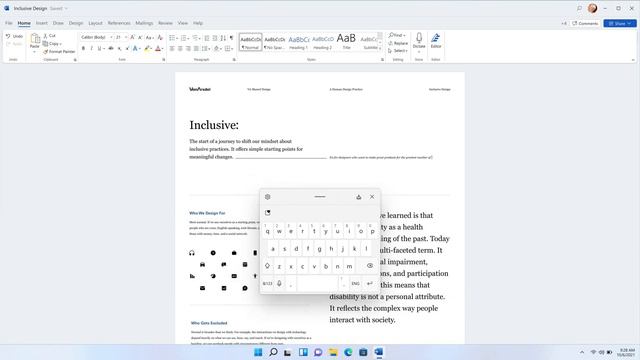The height and width of the screenshot is (360, 640).
Task: Align text to the left
Action: pyautogui.click(x=172, y=49)
